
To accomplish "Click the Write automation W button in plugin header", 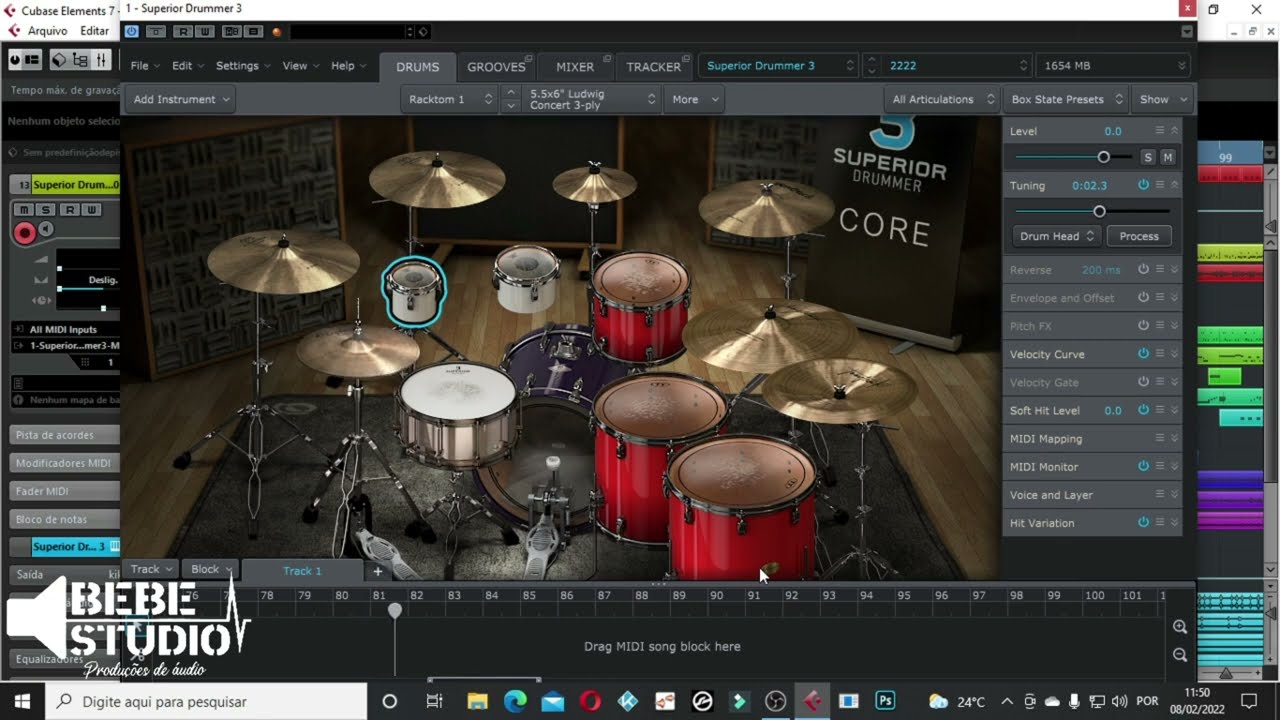I will click(204, 32).
